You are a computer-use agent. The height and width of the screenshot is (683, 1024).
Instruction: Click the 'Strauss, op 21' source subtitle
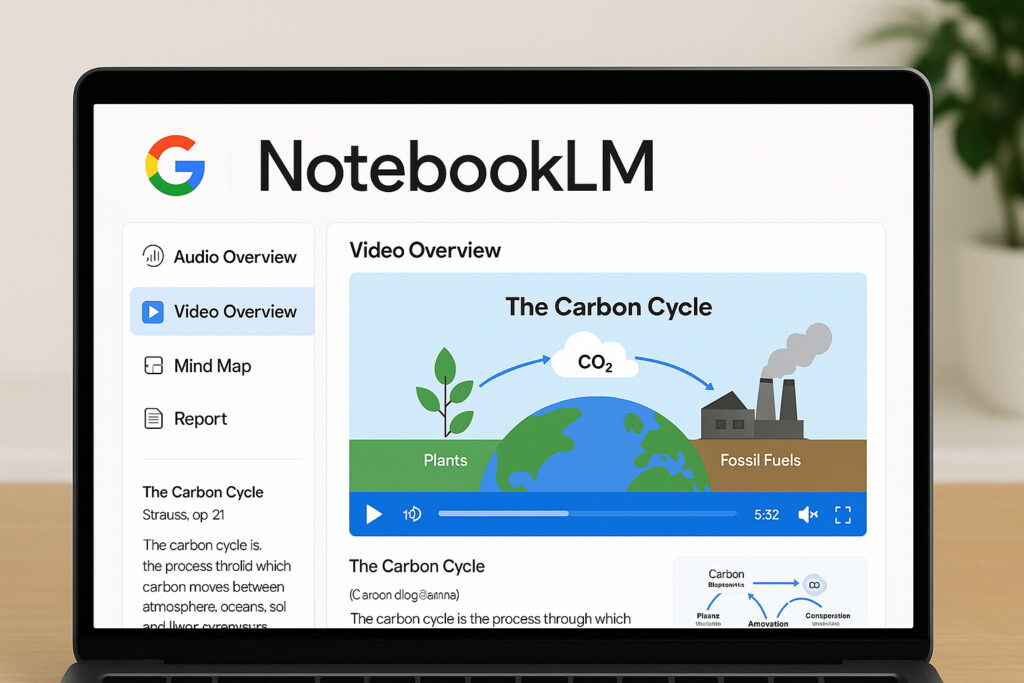click(x=184, y=515)
